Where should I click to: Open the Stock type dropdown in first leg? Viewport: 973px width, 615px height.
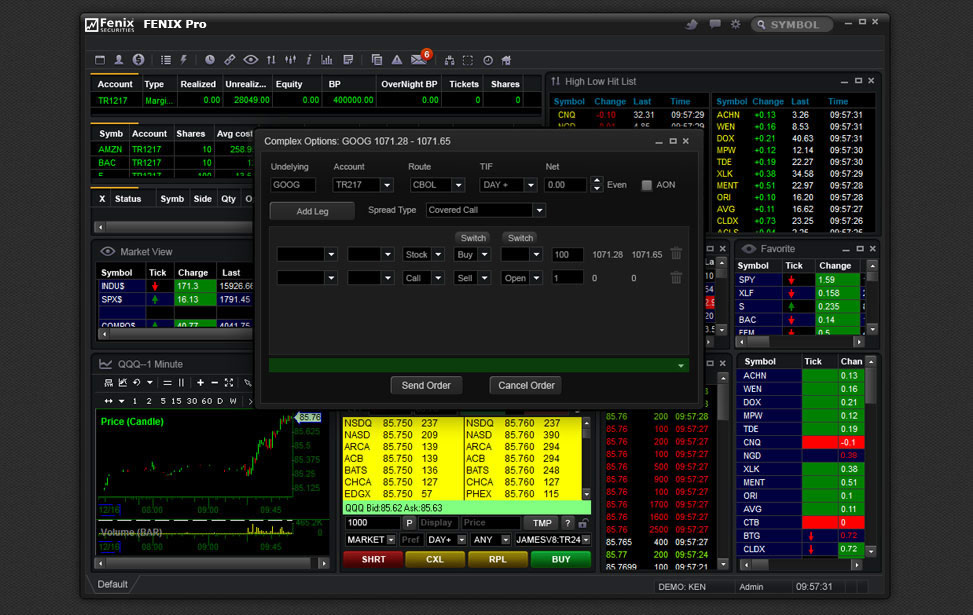click(x=423, y=254)
